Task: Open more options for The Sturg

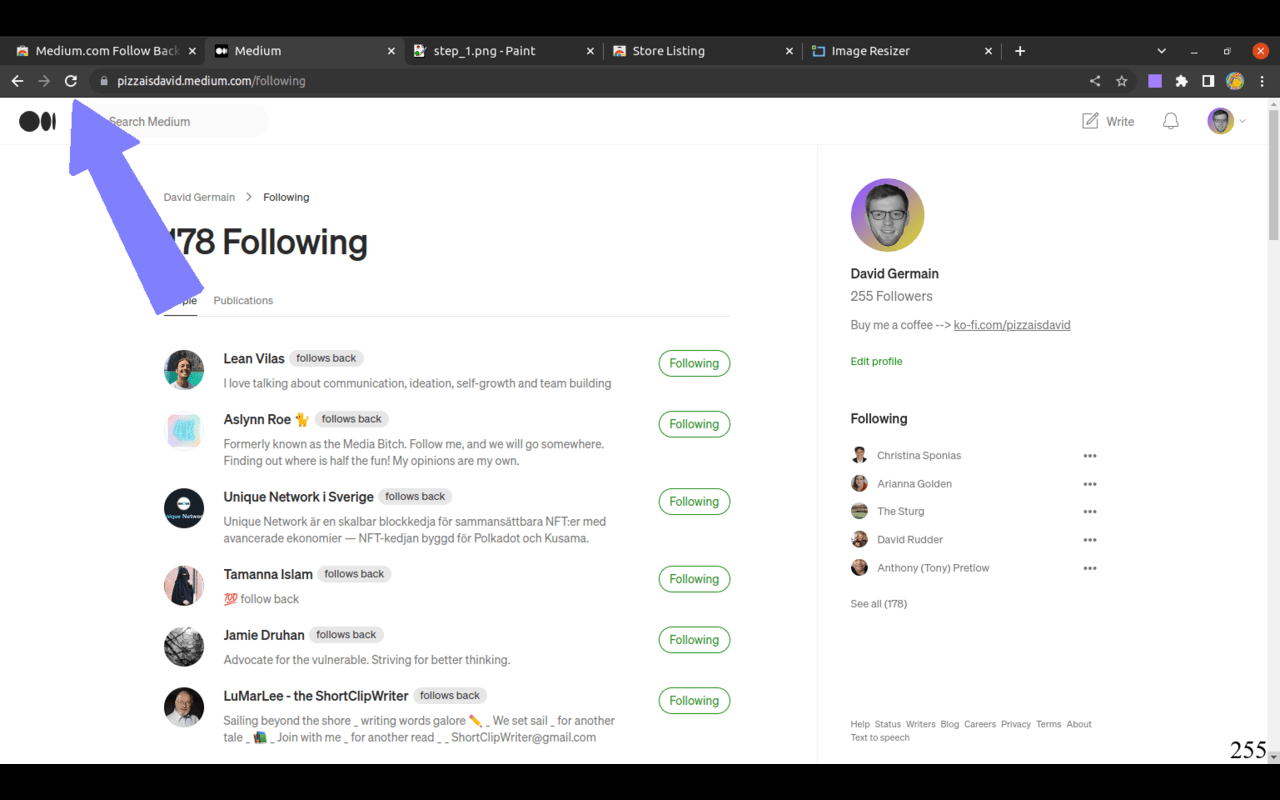Action: point(1090,512)
